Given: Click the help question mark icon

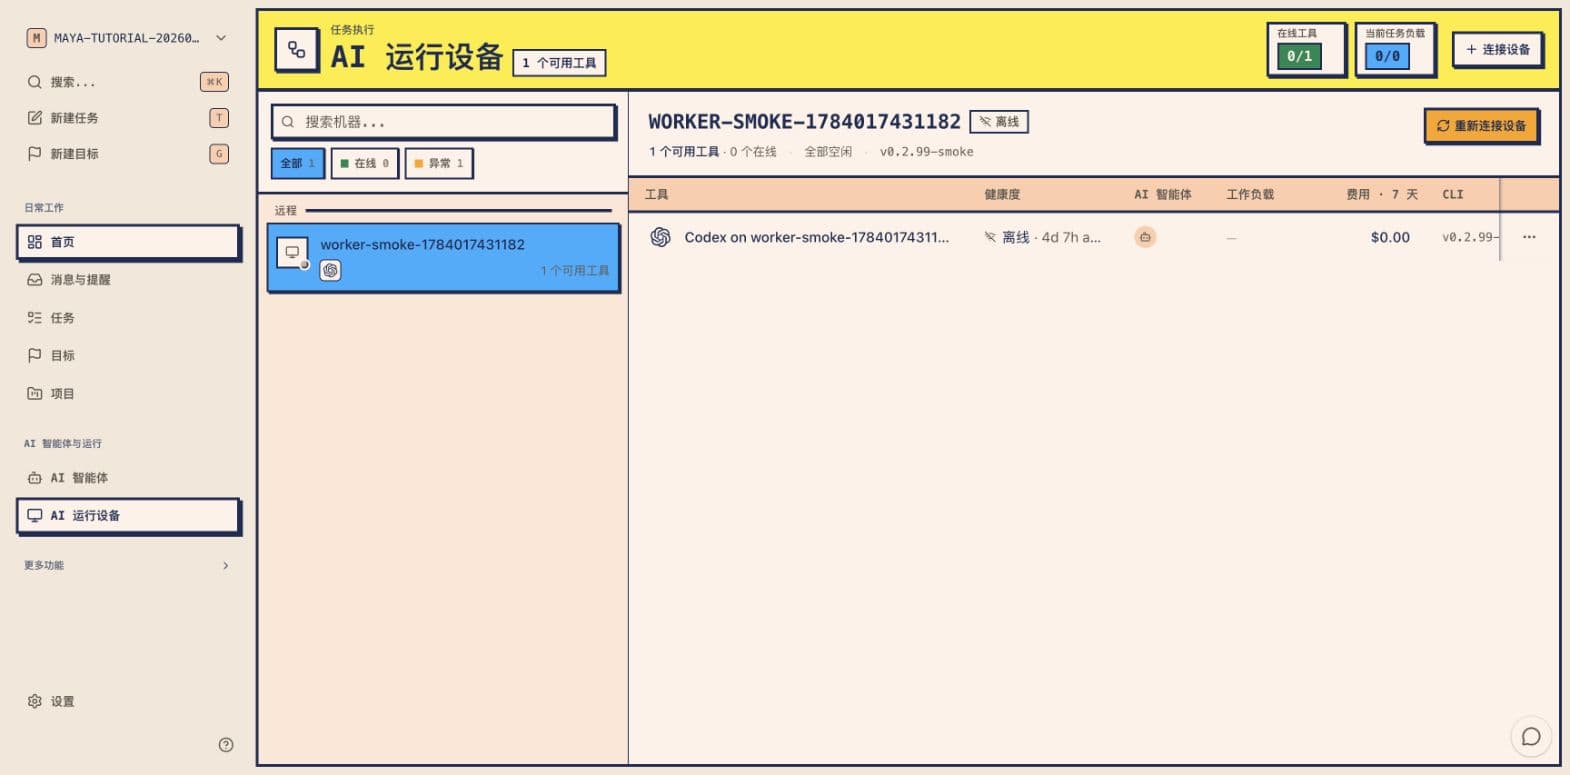Looking at the screenshot, I should (226, 744).
